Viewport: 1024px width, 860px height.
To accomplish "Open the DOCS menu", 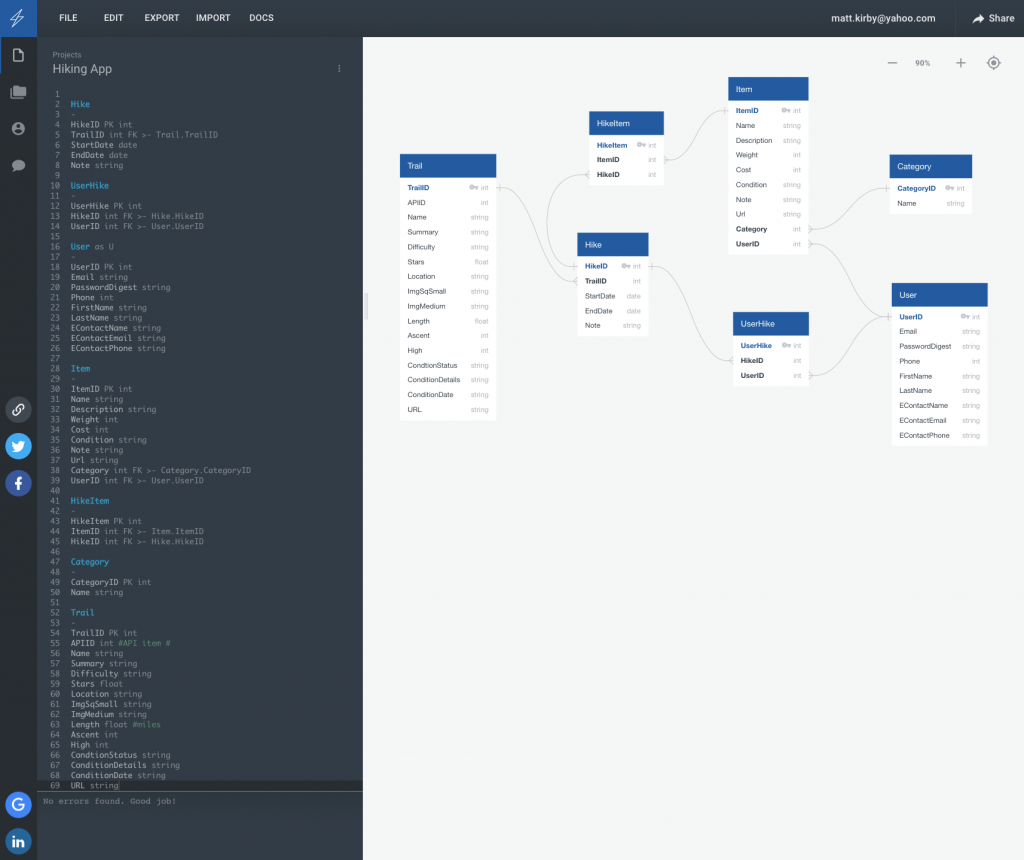I will [261, 17].
